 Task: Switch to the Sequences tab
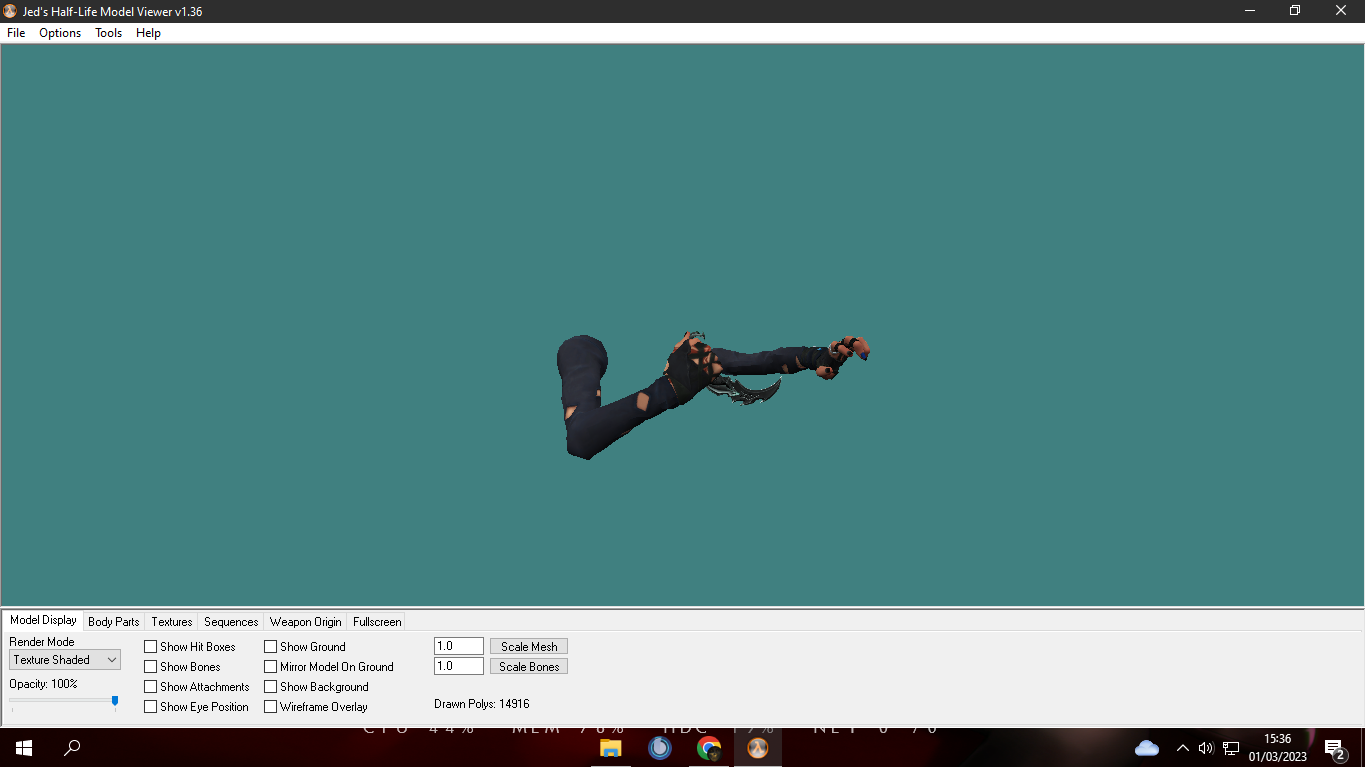[231, 622]
